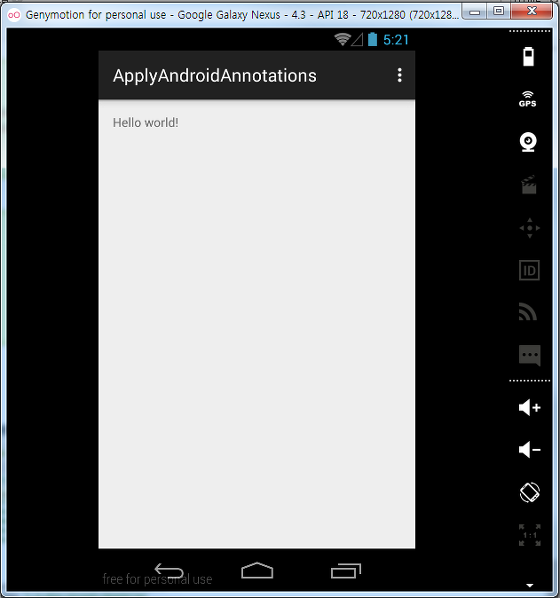This screenshot has height=598, width=560.
Task: Open the device ID widget
Action: [x=529, y=270]
